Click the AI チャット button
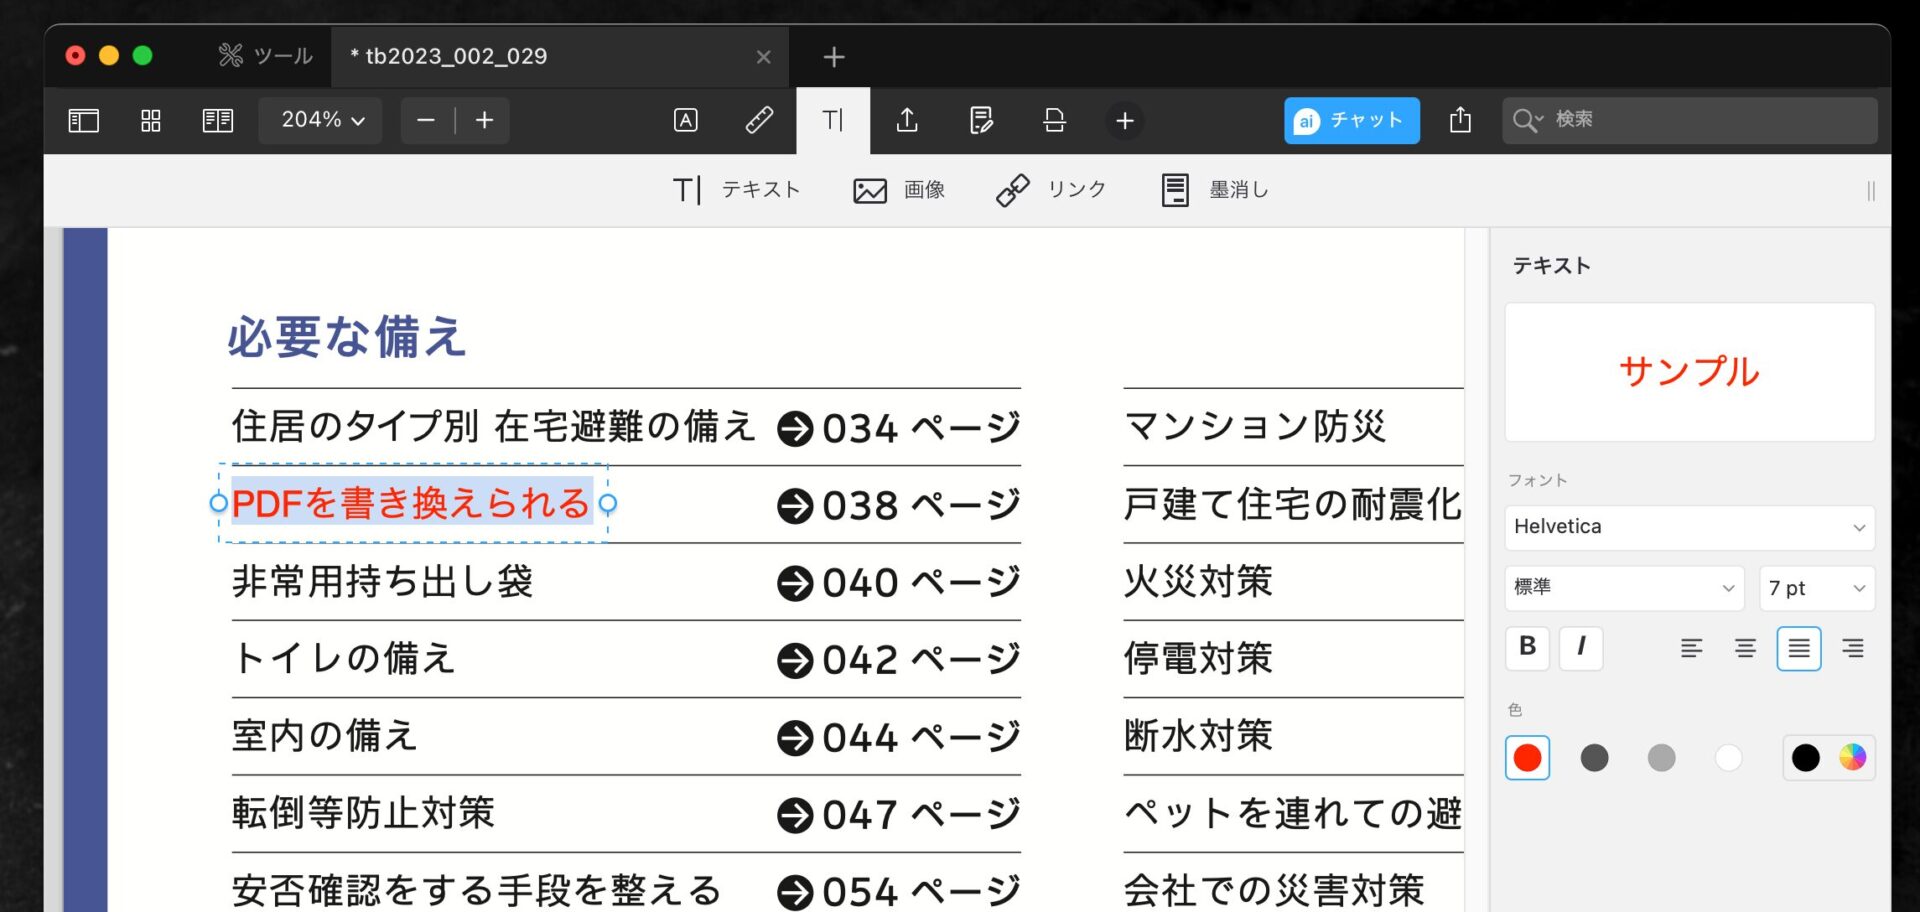The image size is (1920, 912). (x=1351, y=121)
